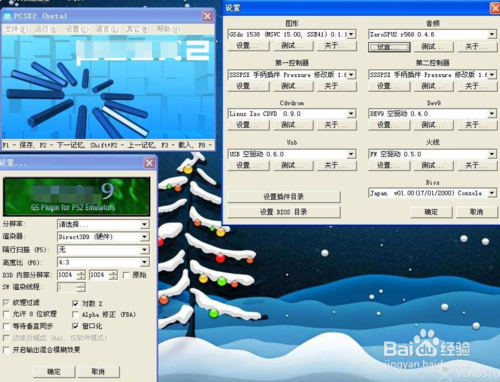Image resolution: width=500 pixels, height=382 pixels.
Task: Expand the 第一控制器 SSSPSX dropdown
Action: tap(351, 75)
